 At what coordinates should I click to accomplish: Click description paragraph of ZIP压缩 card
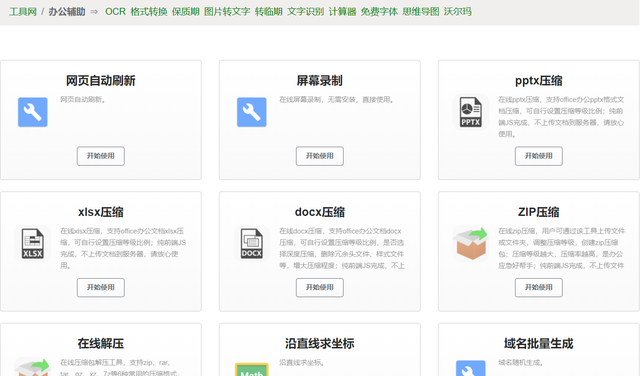(x=561, y=248)
